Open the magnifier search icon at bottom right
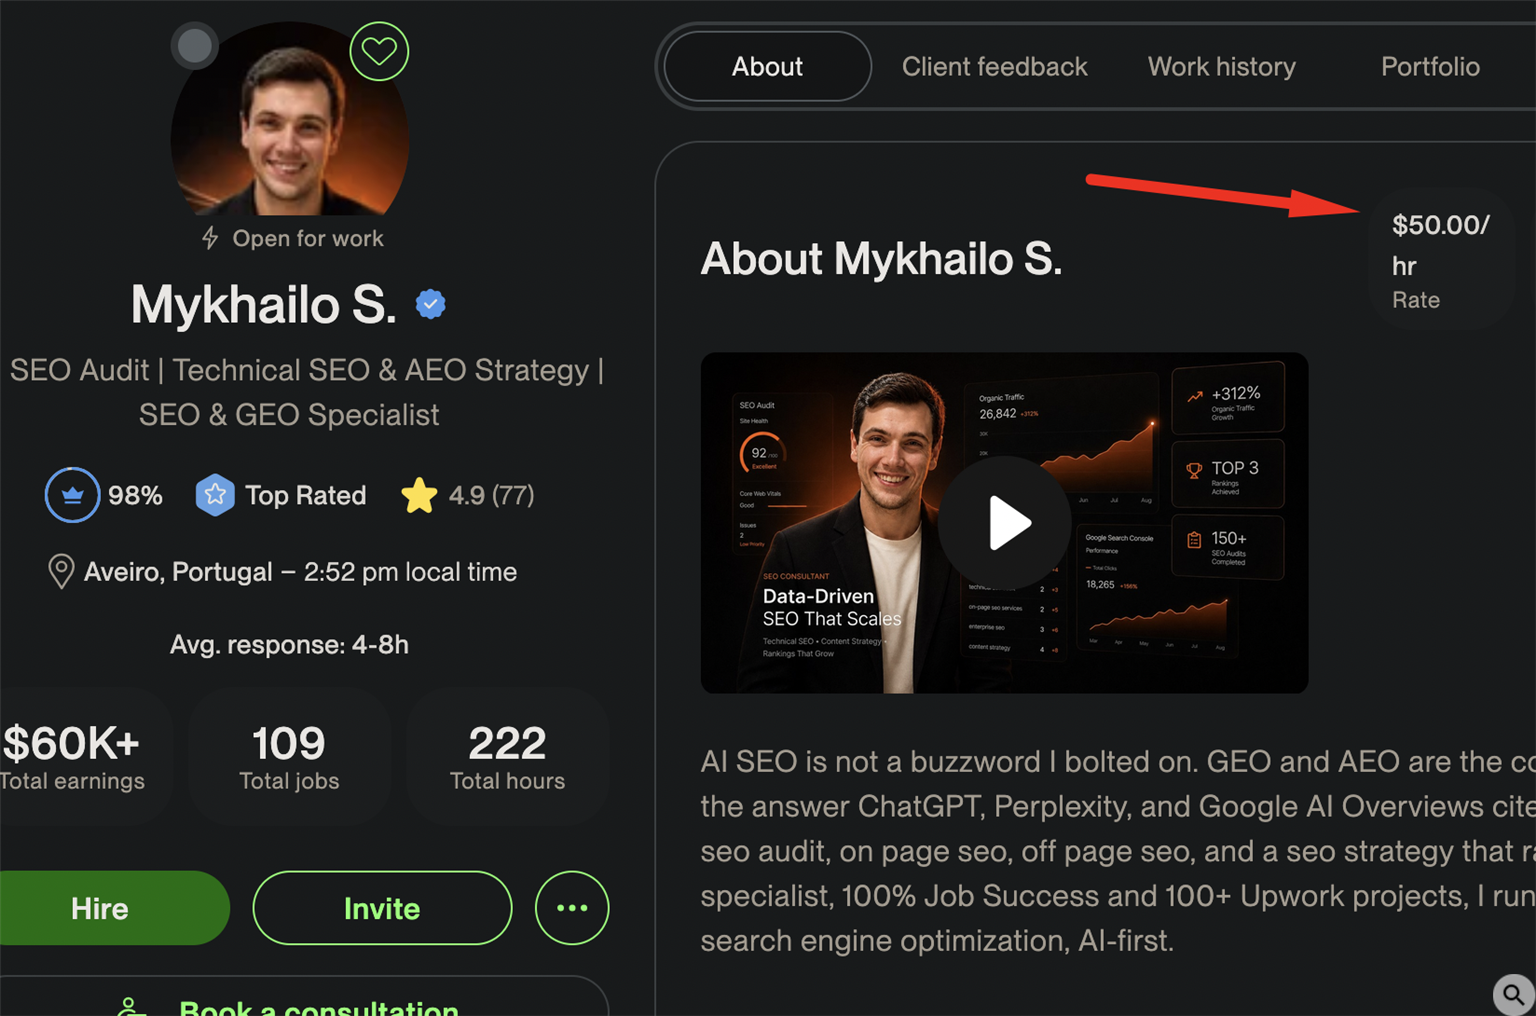Viewport: 1536px width, 1016px height. [1514, 994]
